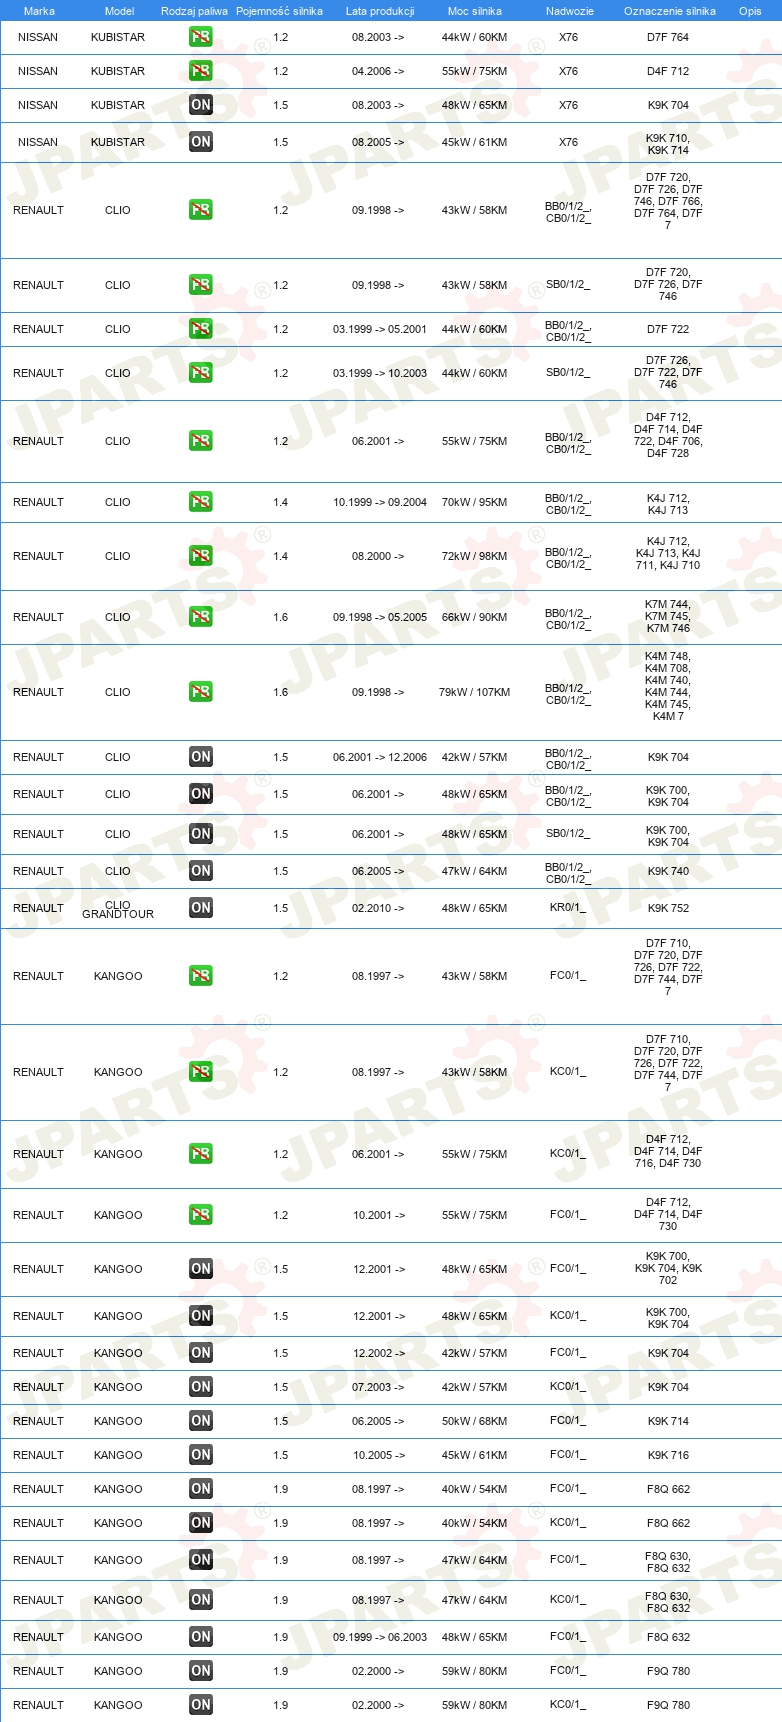Click the Pojemność silnika column header
Image resolution: width=782 pixels, height=1722 pixels.
pos(279,11)
